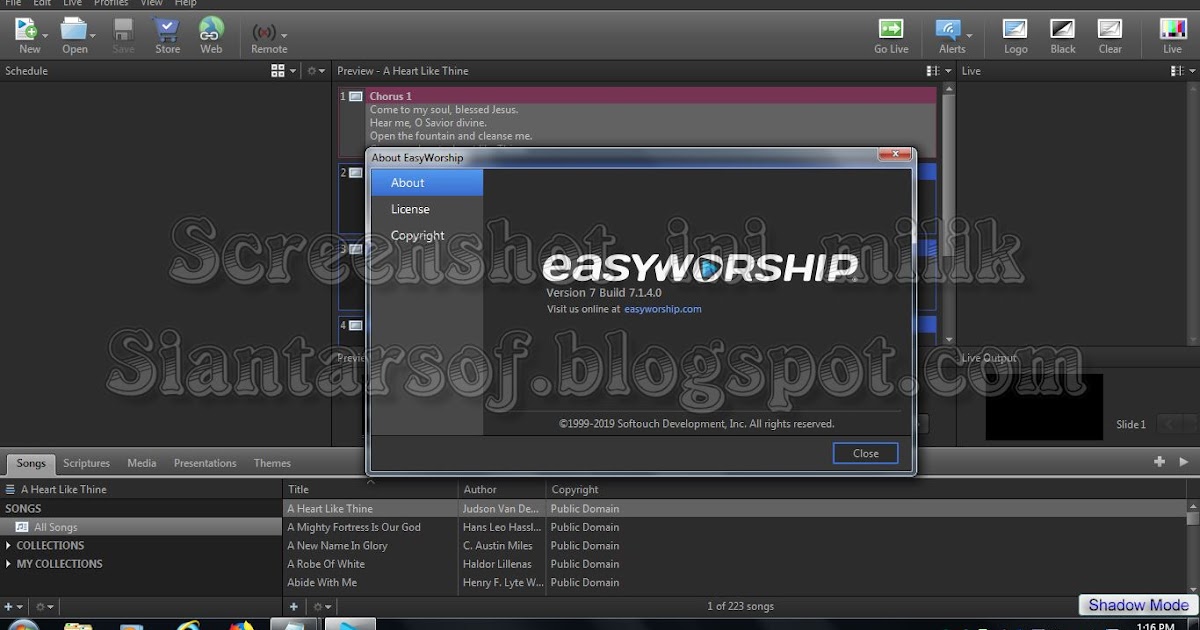Open the Remote dropdown arrow
Viewport: 1200px width, 630px height.
[284, 35]
